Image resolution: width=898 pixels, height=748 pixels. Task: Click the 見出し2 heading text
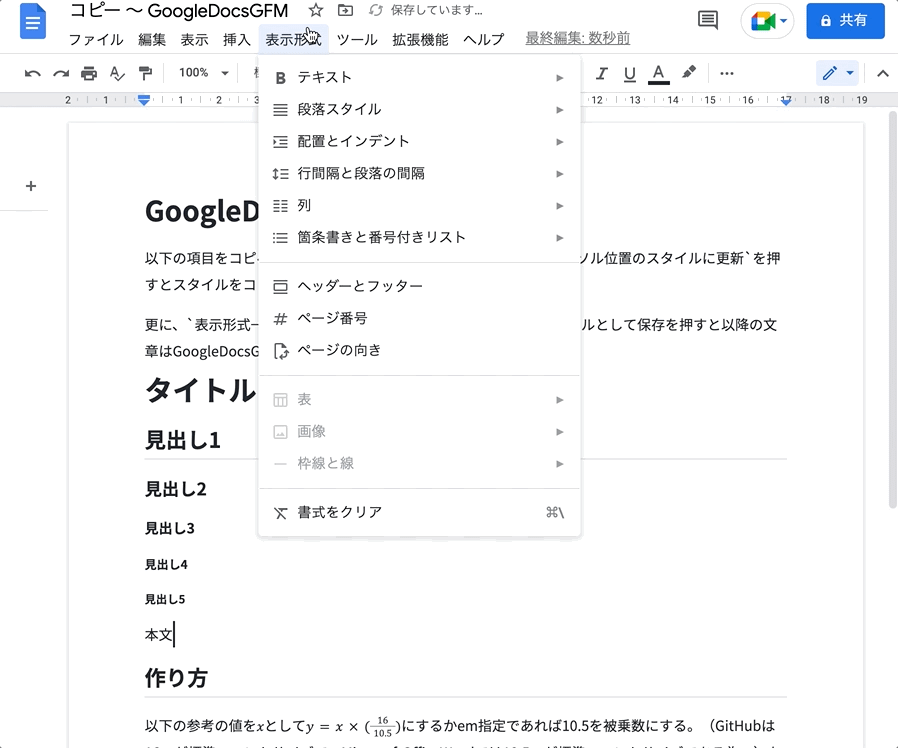point(175,489)
